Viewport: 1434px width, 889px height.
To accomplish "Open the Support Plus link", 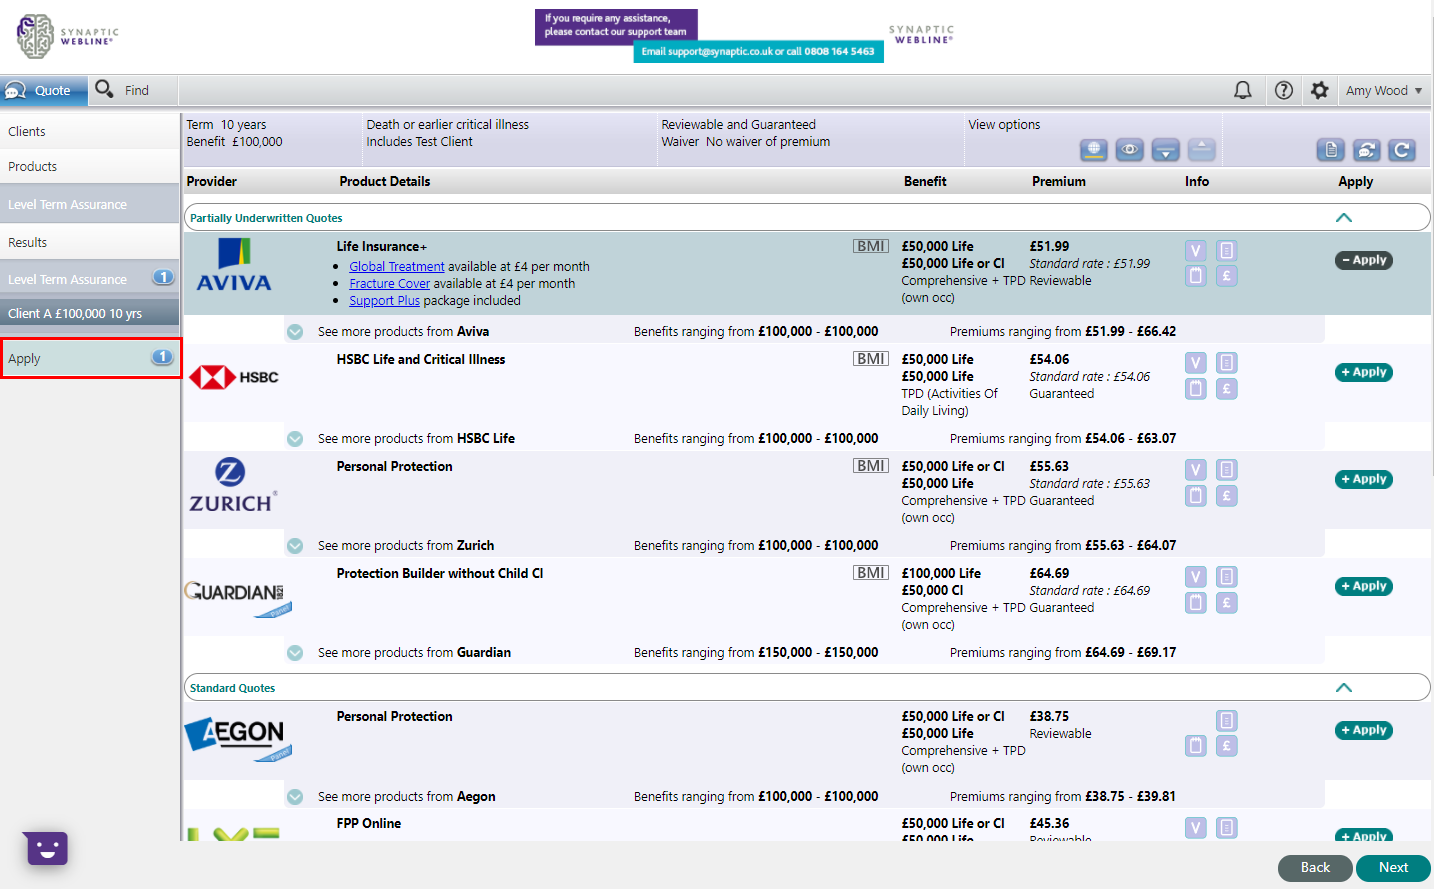I will [x=385, y=301].
